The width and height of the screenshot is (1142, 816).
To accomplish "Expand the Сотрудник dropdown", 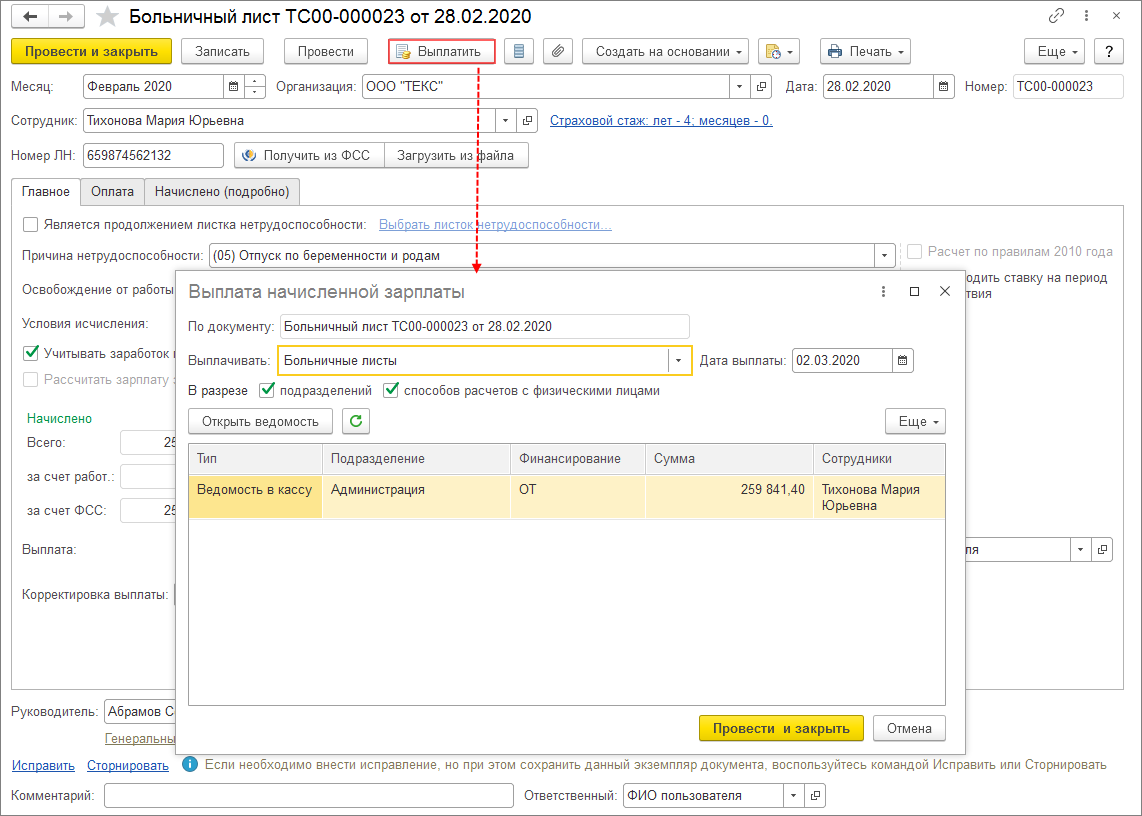I will [x=505, y=120].
